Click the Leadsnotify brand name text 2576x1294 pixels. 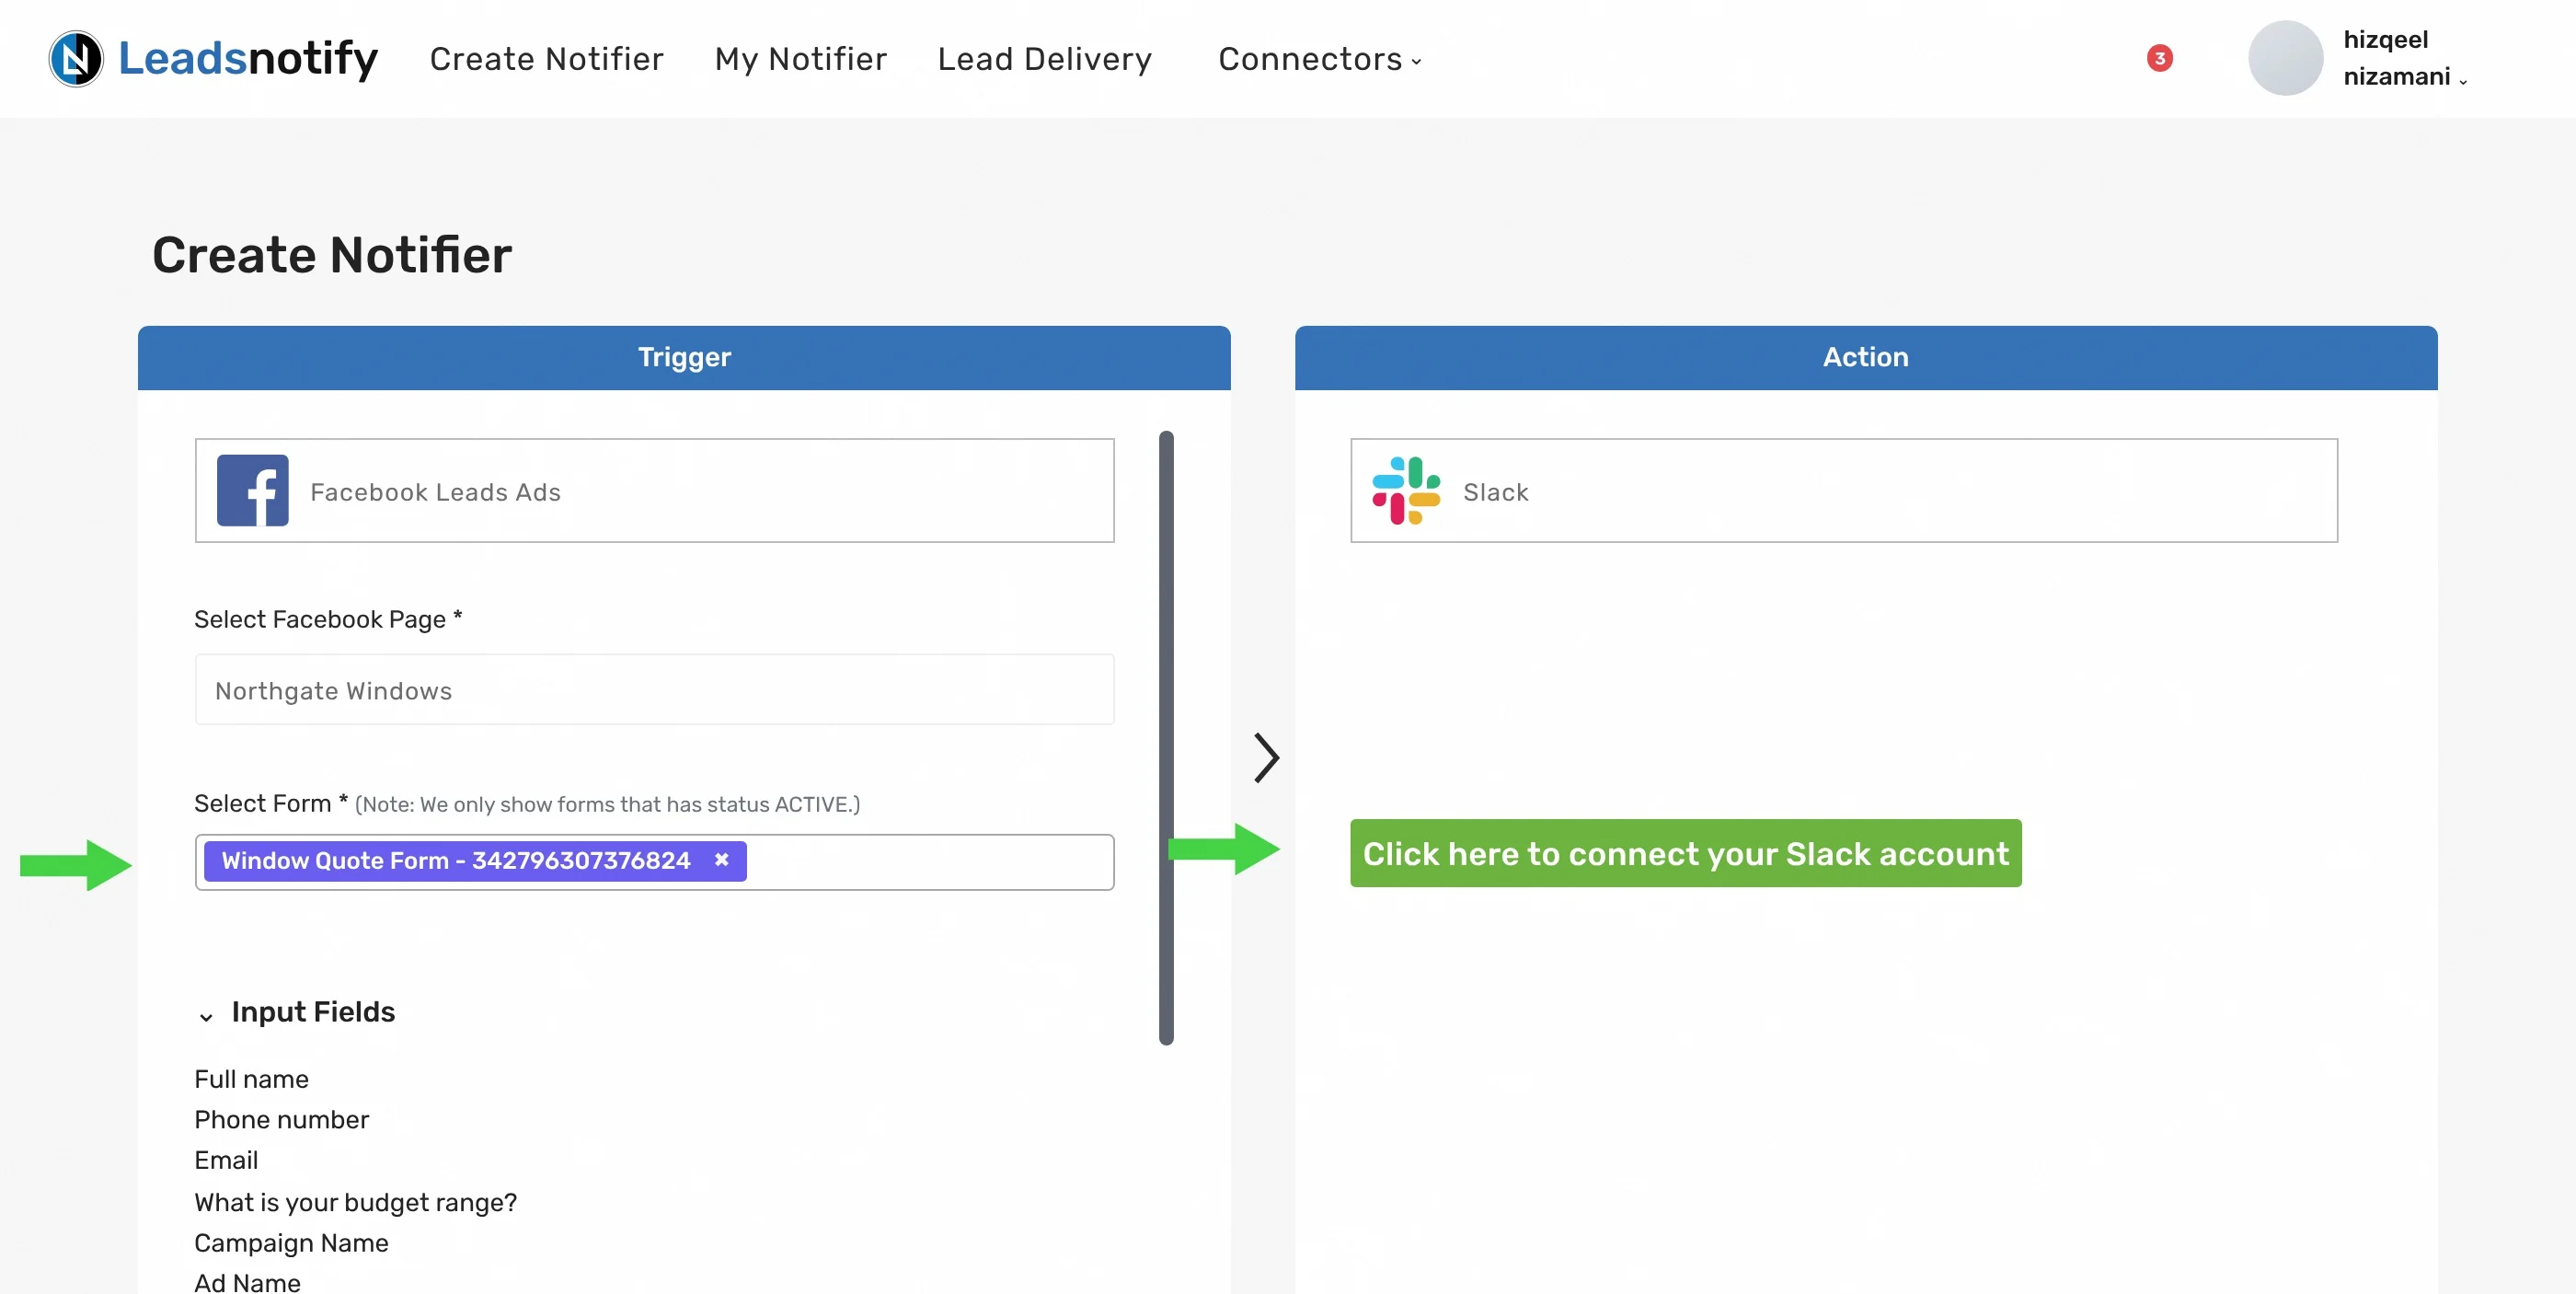click(x=248, y=58)
